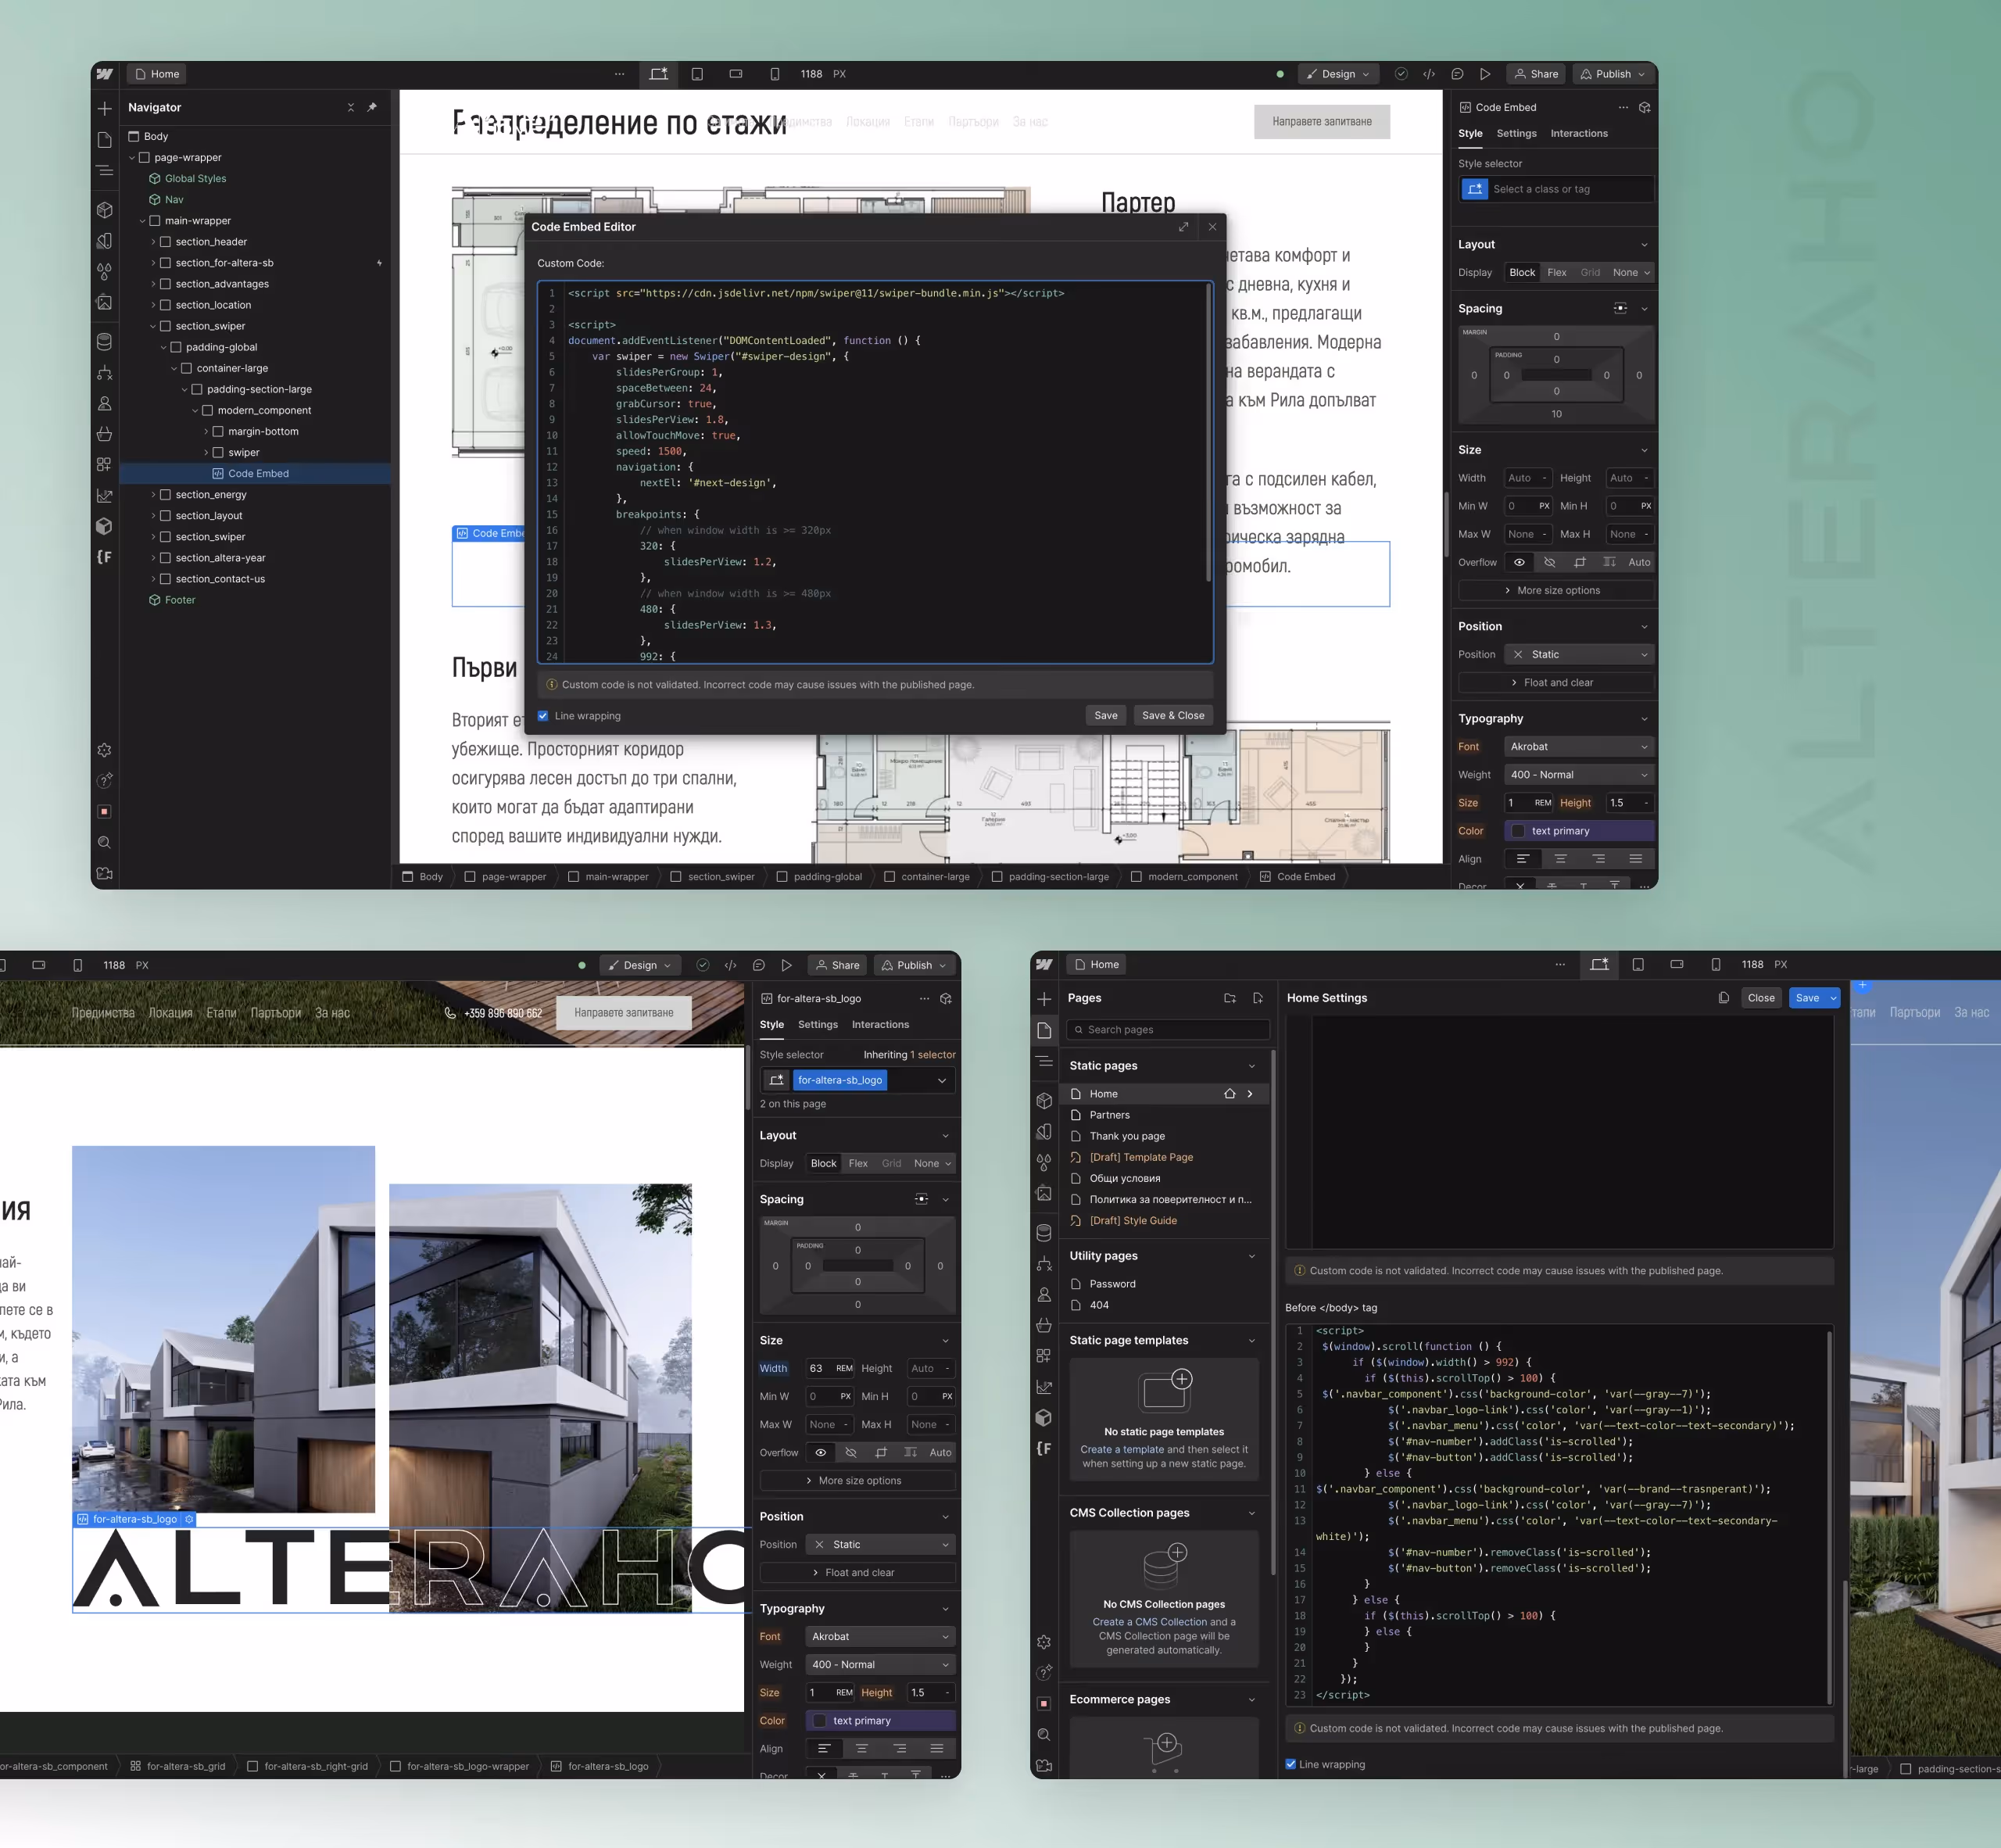2001x1848 pixels.
Task: Expand section_energy in Navigator tree
Action: pos(153,495)
